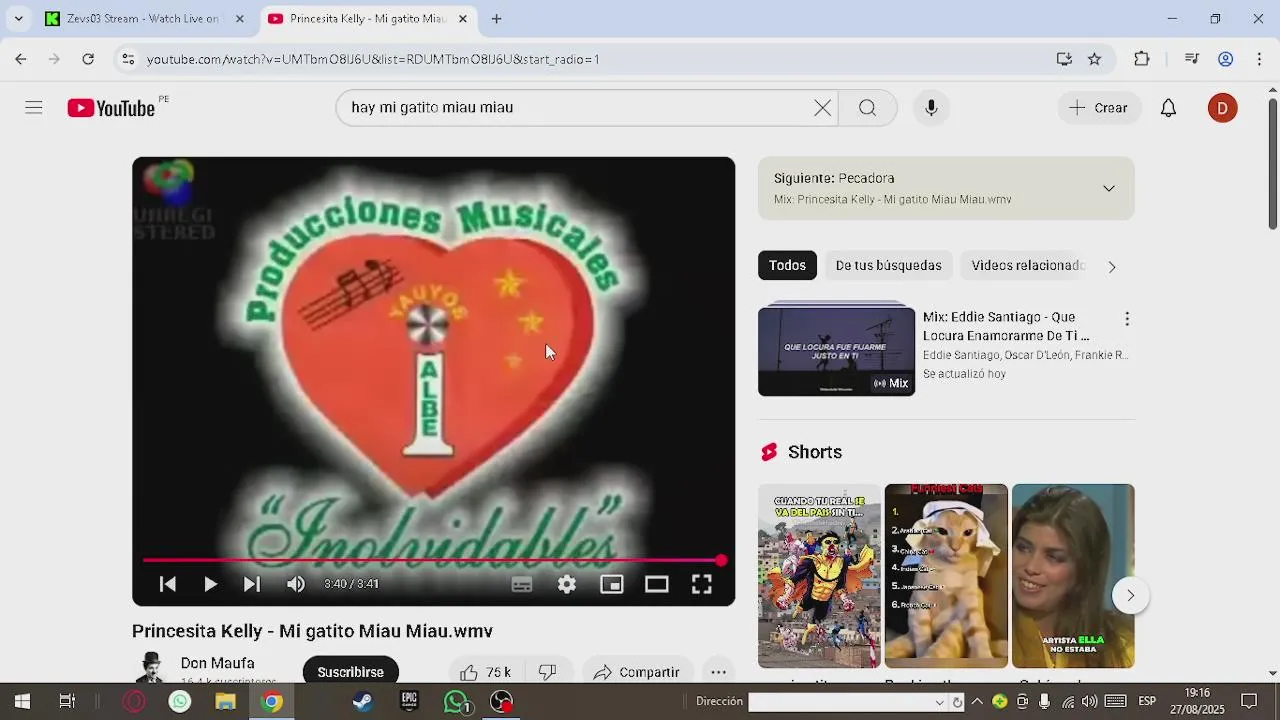Like the video with 75 k likes
The width and height of the screenshot is (1280, 720).
click(485, 671)
